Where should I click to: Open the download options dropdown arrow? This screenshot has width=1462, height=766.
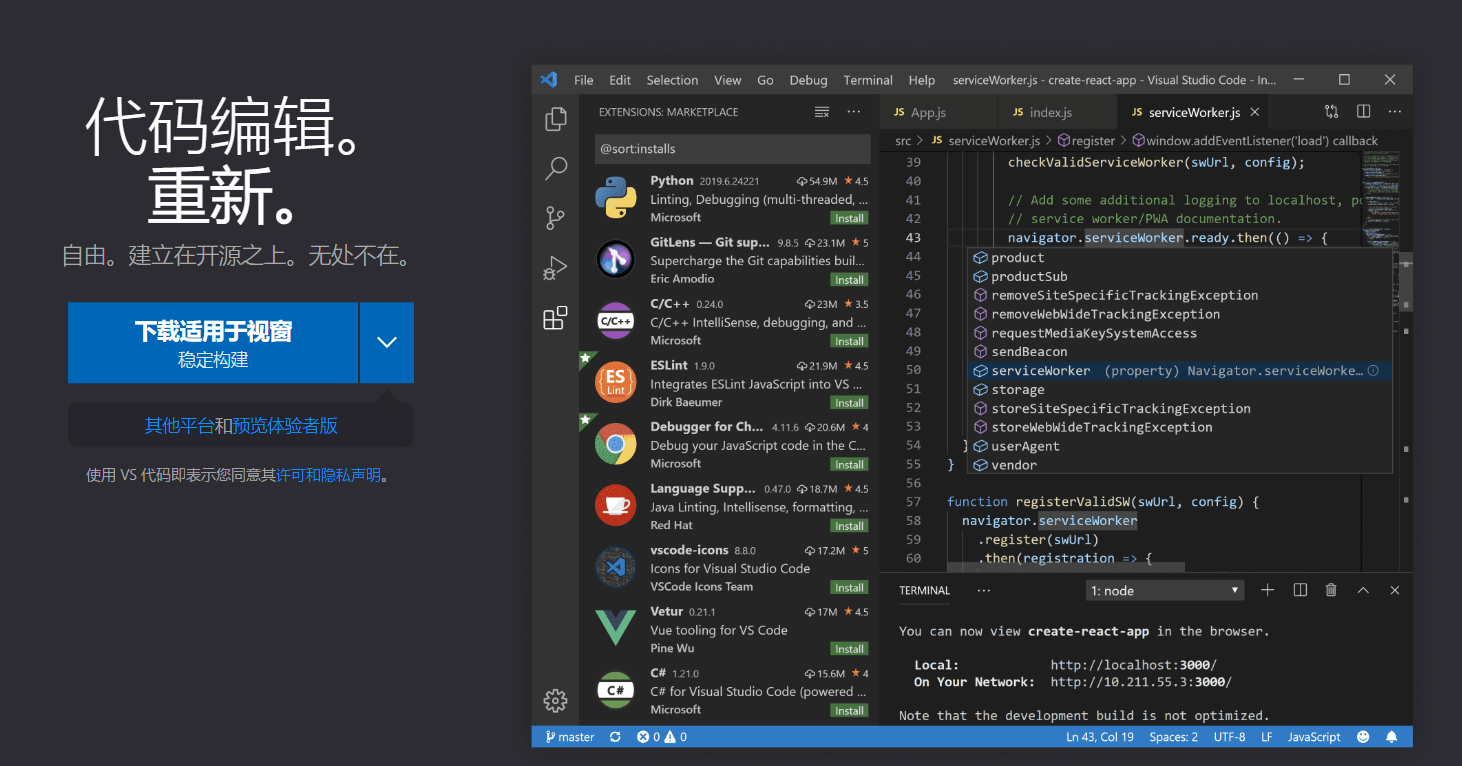(x=387, y=342)
